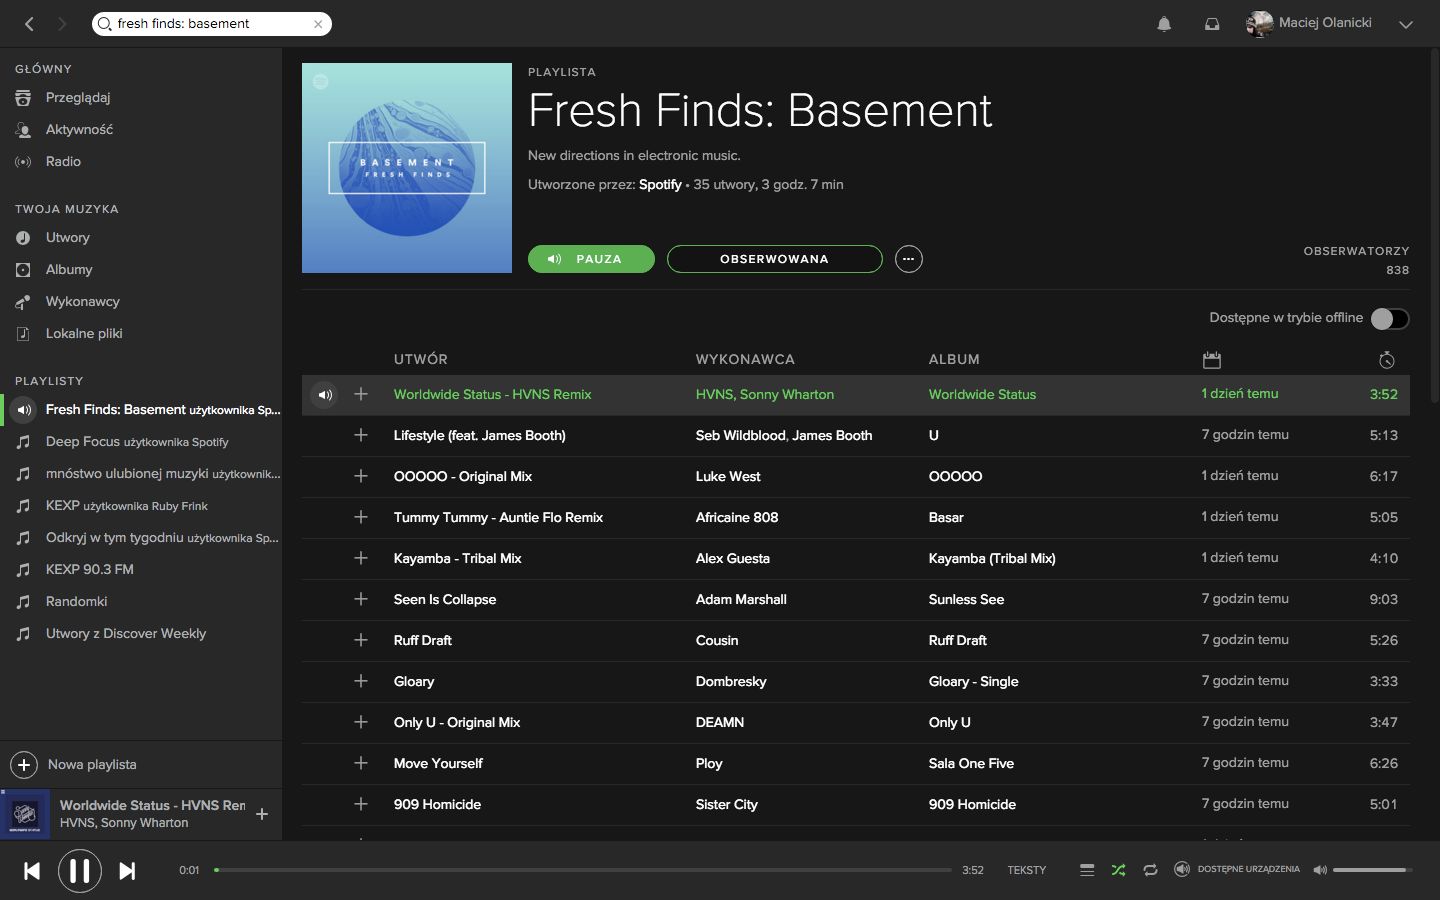This screenshot has width=1440, height=900.
Task: Open the Spotify creator link
Action: [660, 184]
